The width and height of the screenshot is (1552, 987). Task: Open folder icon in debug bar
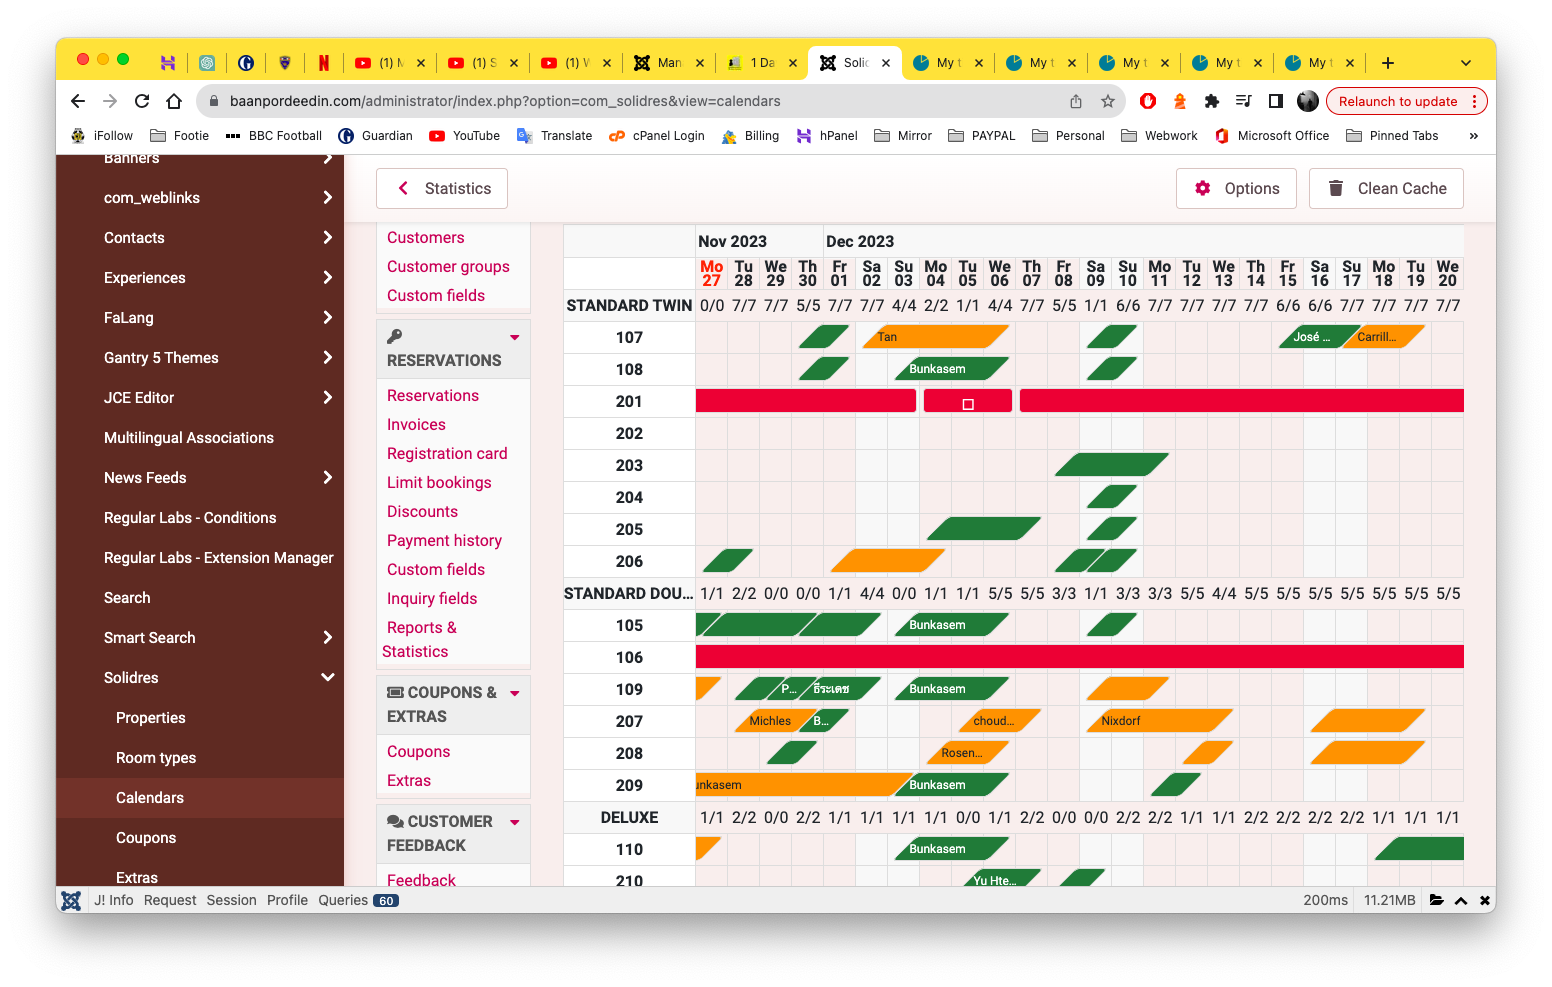coord(1437,900)
